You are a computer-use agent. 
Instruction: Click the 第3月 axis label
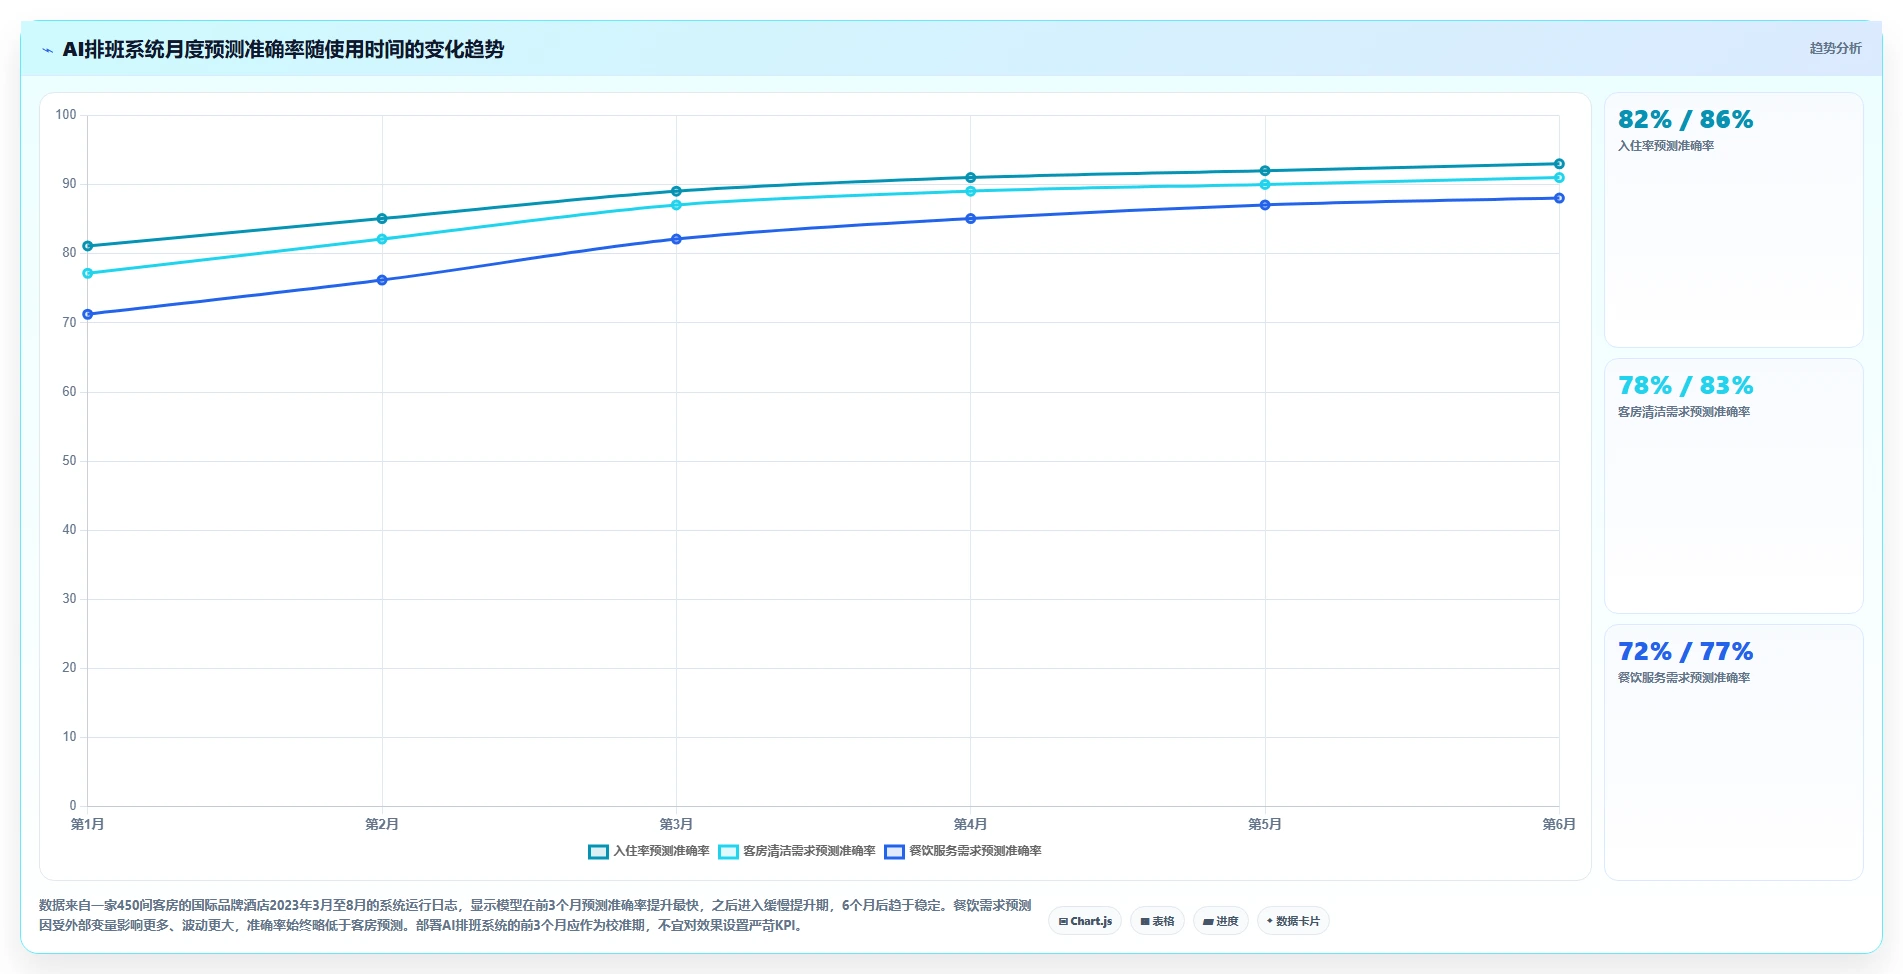[x=676, y=824]
